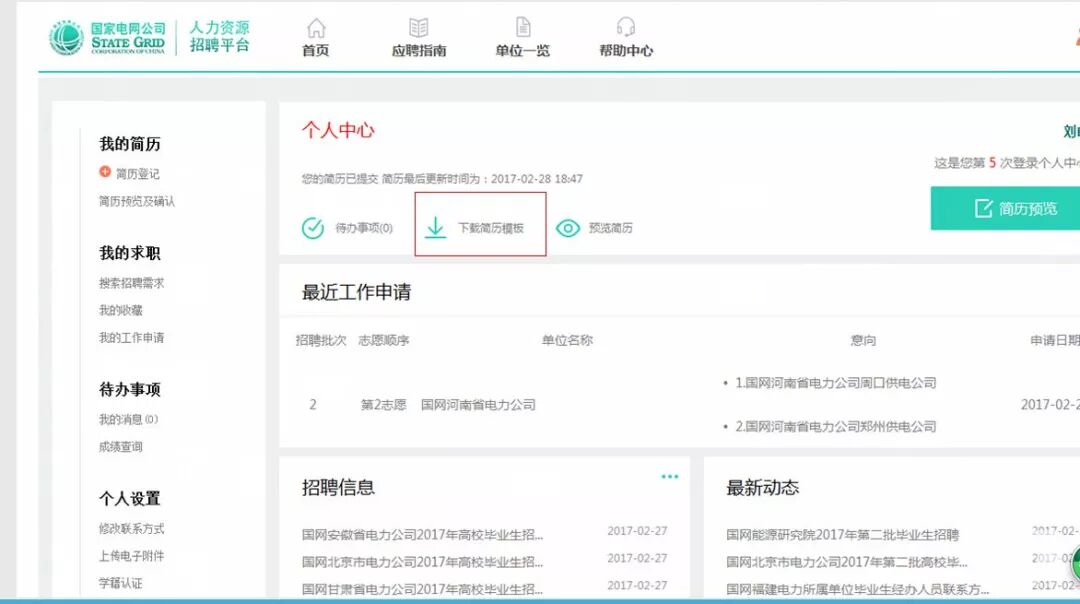This screenshot has width=1080, height=604.
Task: Click the eye icon for 预览简历
Action: click(x=568, y=228)
